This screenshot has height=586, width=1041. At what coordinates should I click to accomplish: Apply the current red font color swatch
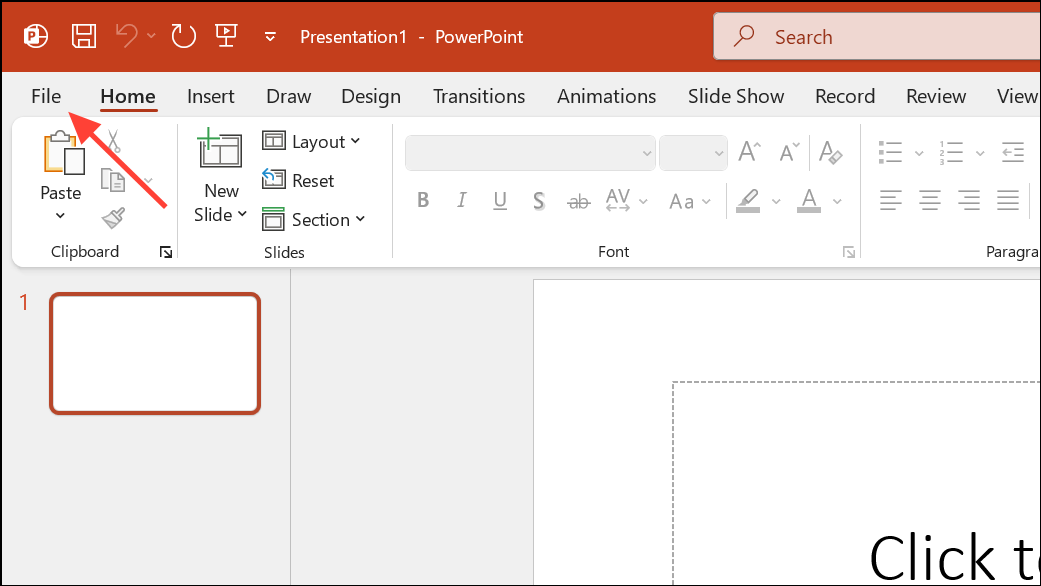click(809, 200)
